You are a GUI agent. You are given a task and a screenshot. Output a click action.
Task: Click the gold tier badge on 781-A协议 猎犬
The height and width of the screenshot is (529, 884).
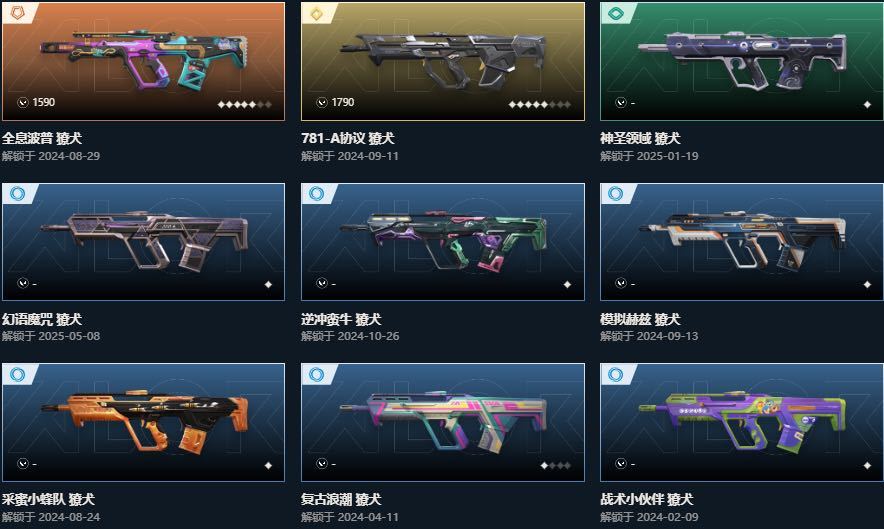316,13
